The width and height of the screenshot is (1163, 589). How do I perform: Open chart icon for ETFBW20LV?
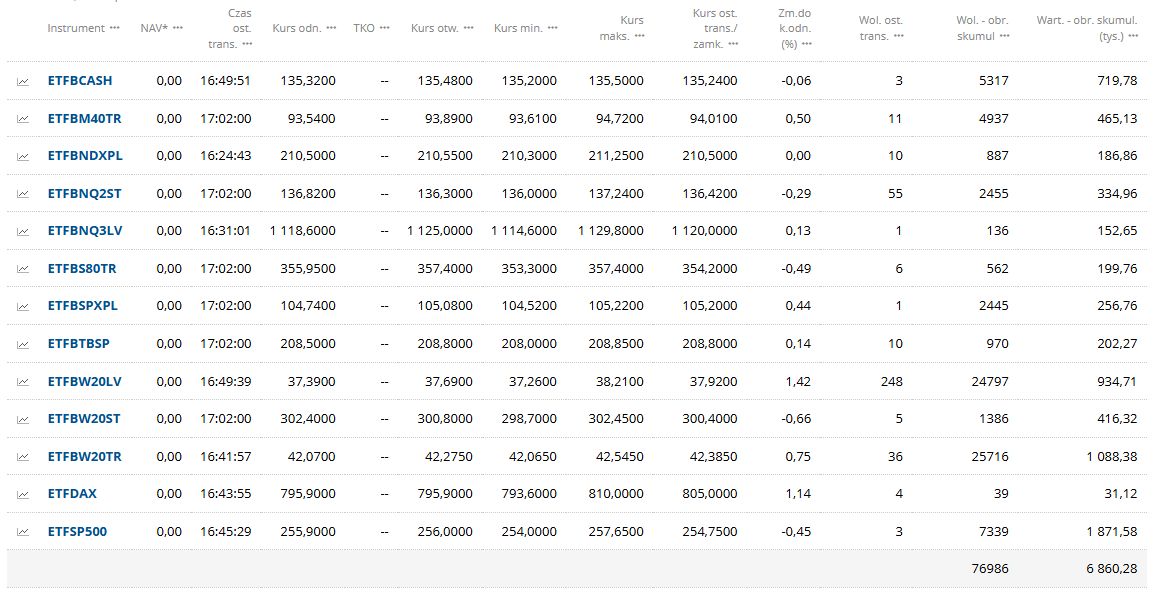tap(23, 382)
